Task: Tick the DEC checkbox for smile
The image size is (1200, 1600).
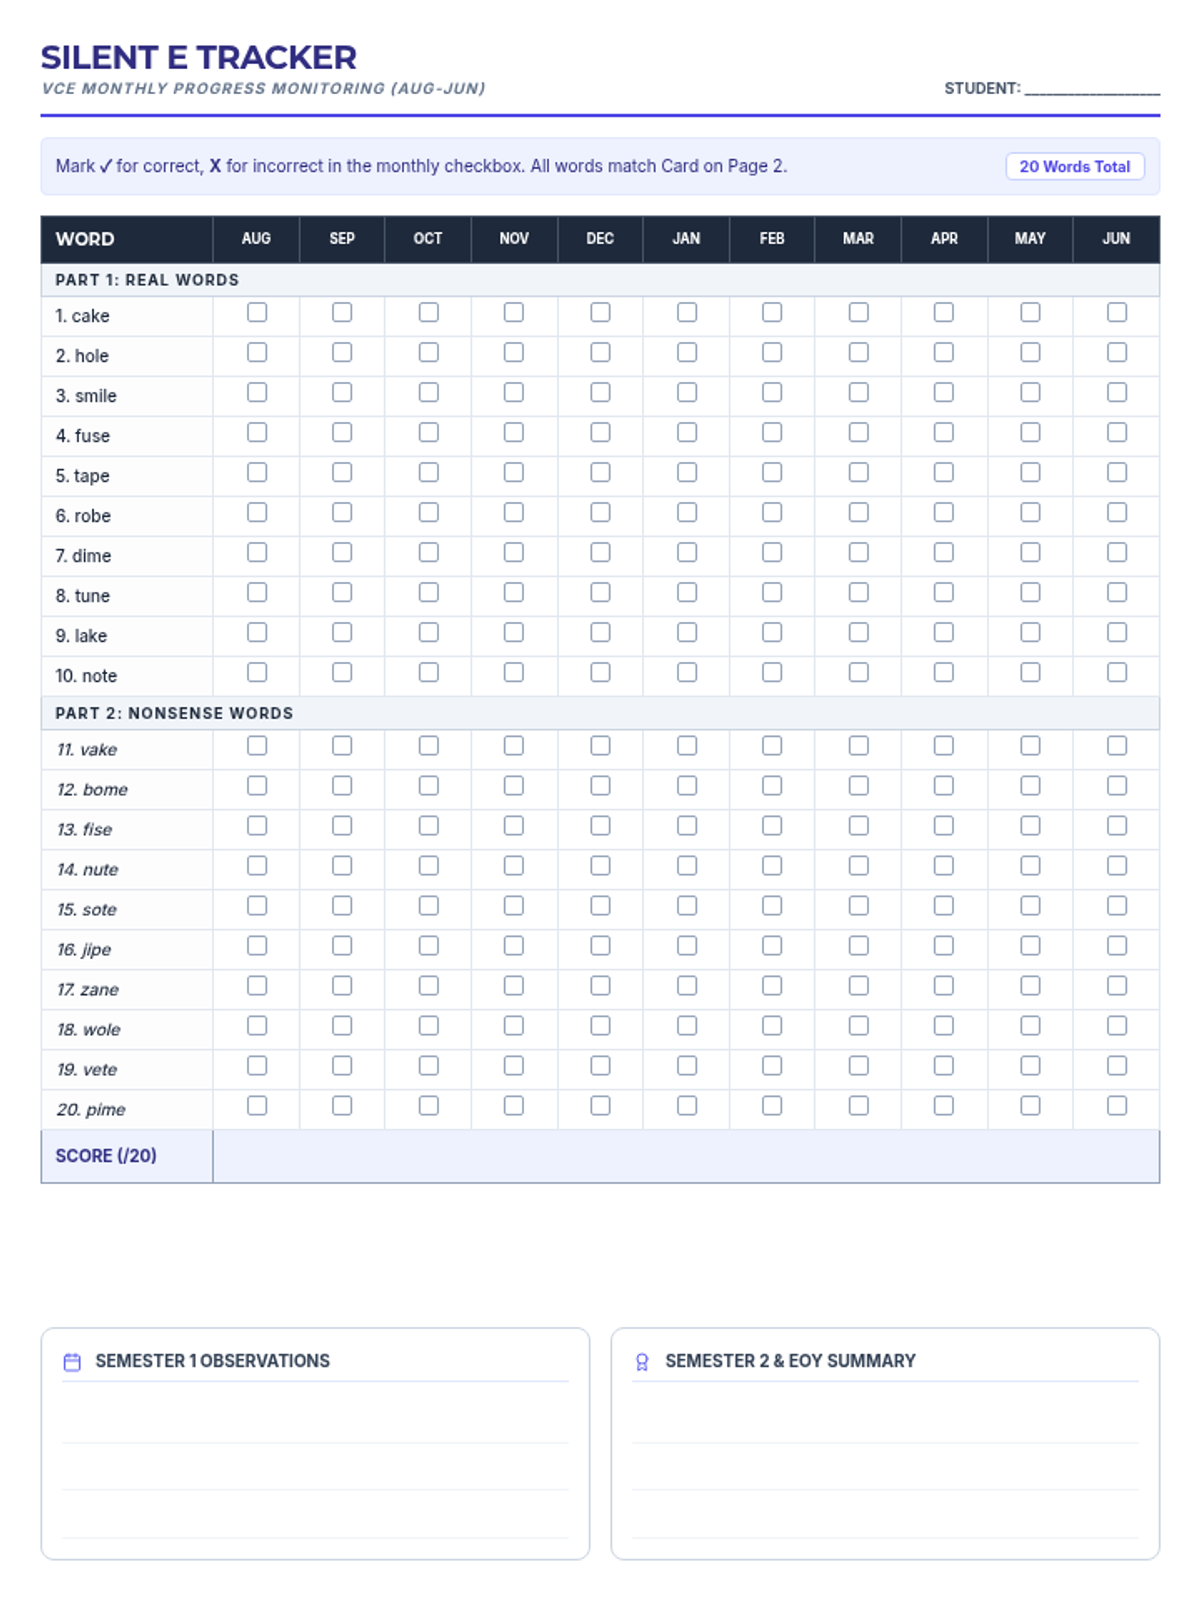Action: tap(600, 393)
